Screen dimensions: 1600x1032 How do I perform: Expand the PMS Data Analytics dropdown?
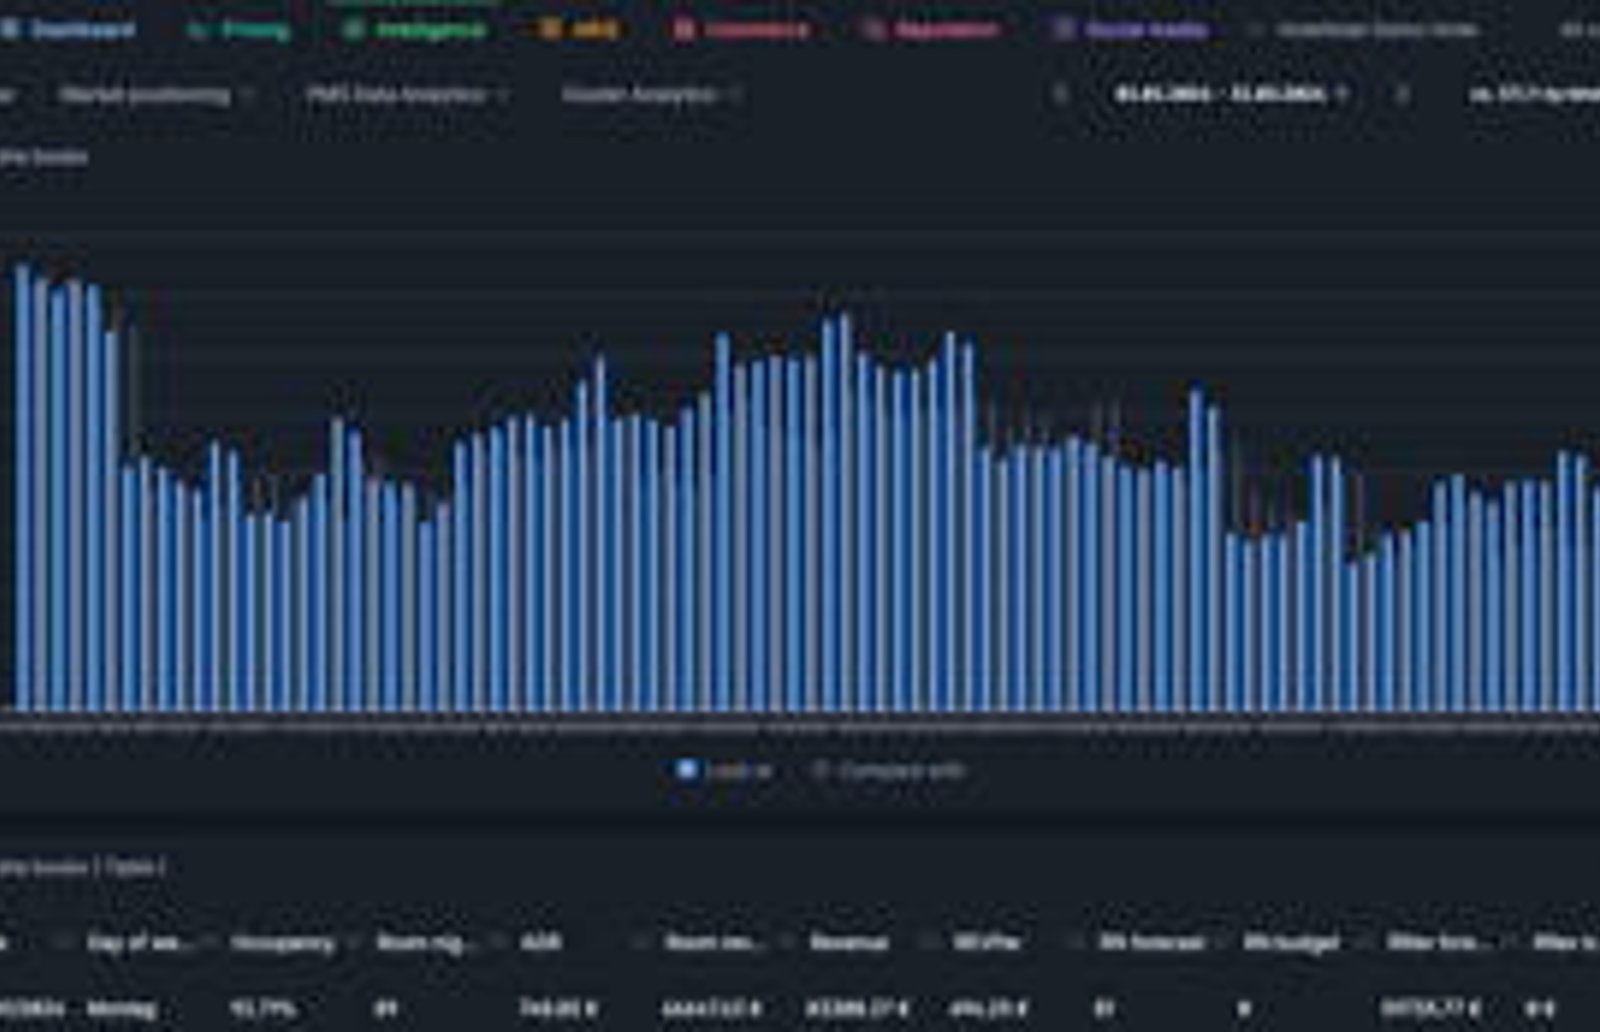(x=408, y=95)
